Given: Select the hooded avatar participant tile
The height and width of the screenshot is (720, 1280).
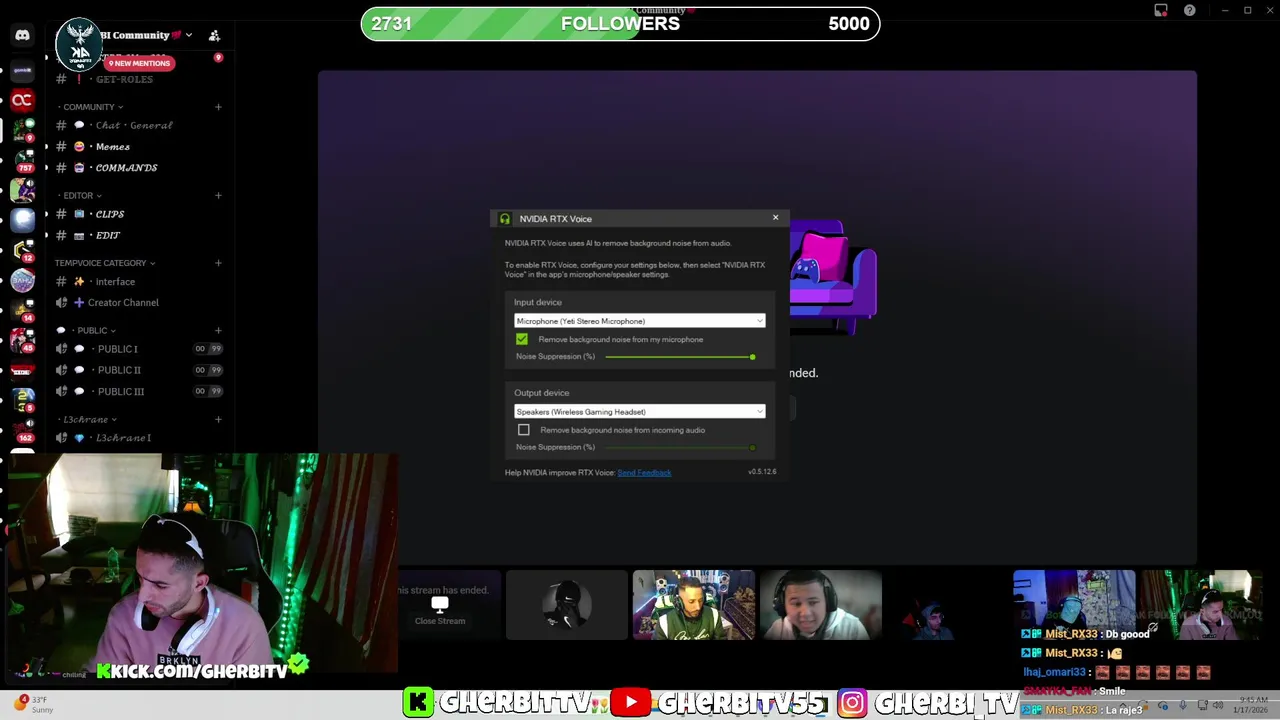Looking at the screenshot, I should (x=566, y=605).
